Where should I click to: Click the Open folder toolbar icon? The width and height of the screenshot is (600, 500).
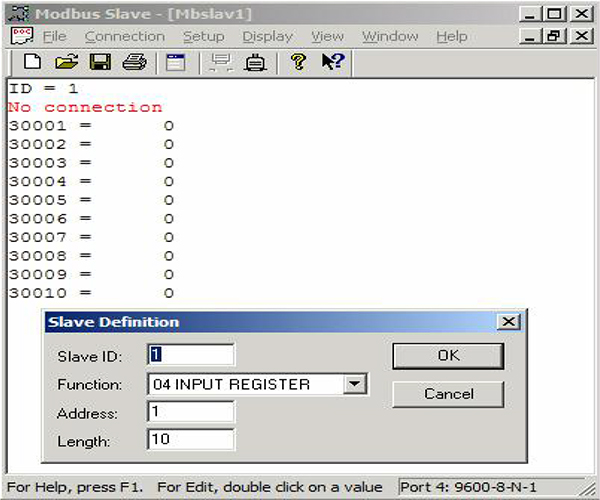pos(66,62)
